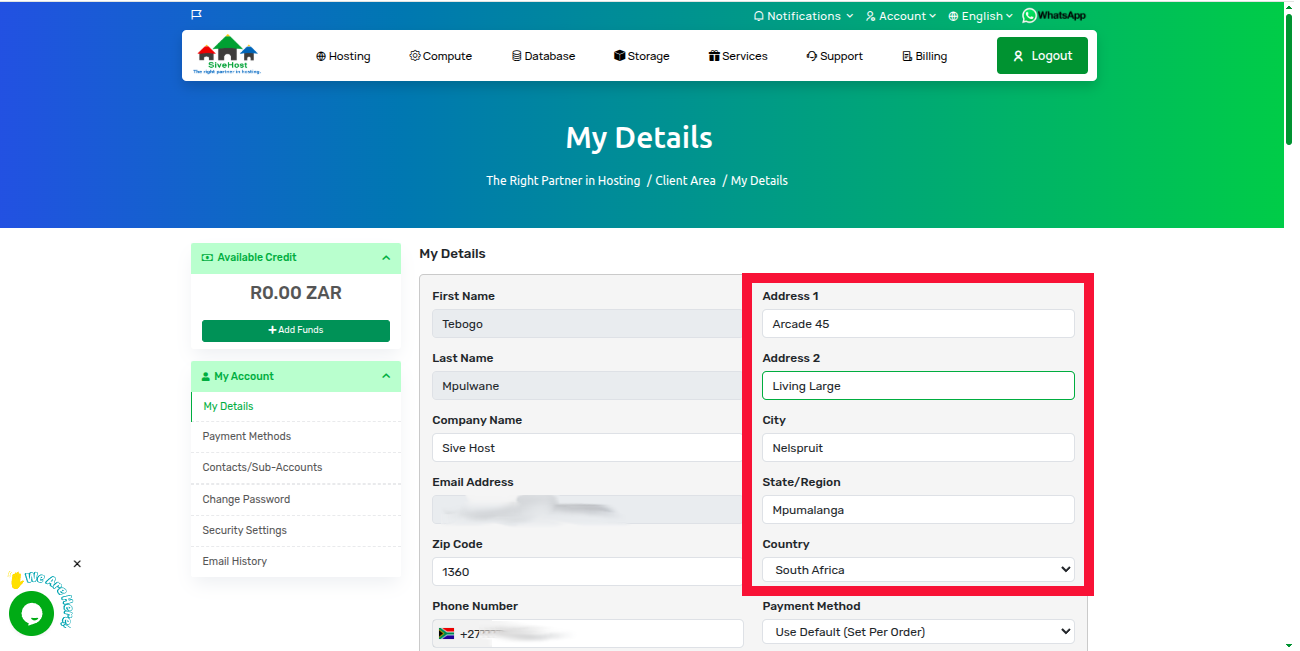Open Payment Methods in sidebar

coord(247,437)
